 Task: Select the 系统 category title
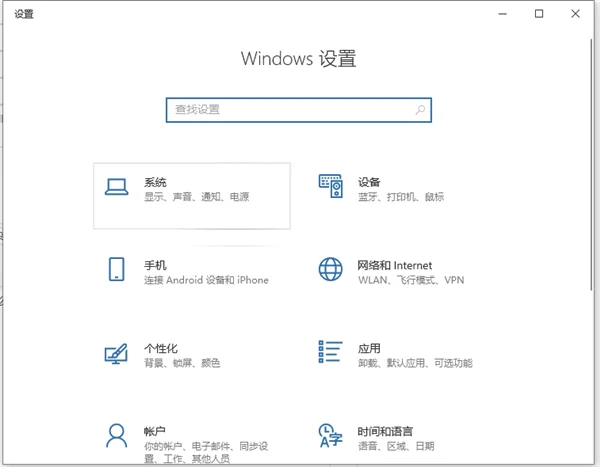[x=155, y=182]
